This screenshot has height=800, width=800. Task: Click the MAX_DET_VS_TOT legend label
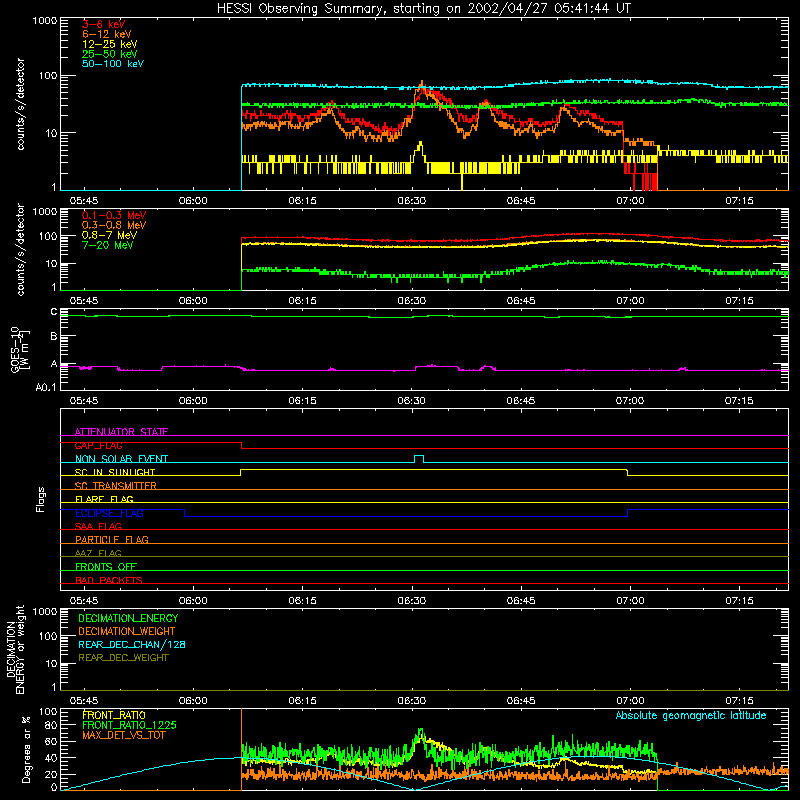[123, 735]
